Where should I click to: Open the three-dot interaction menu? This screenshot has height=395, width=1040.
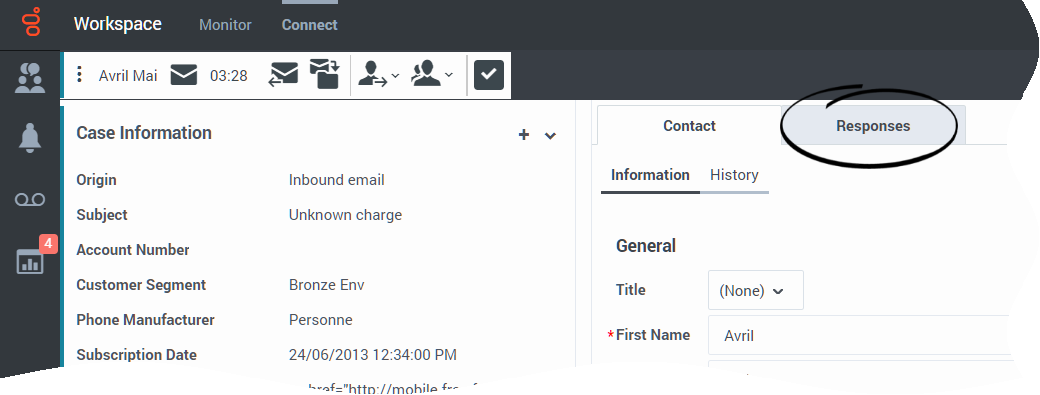[80, 75]
